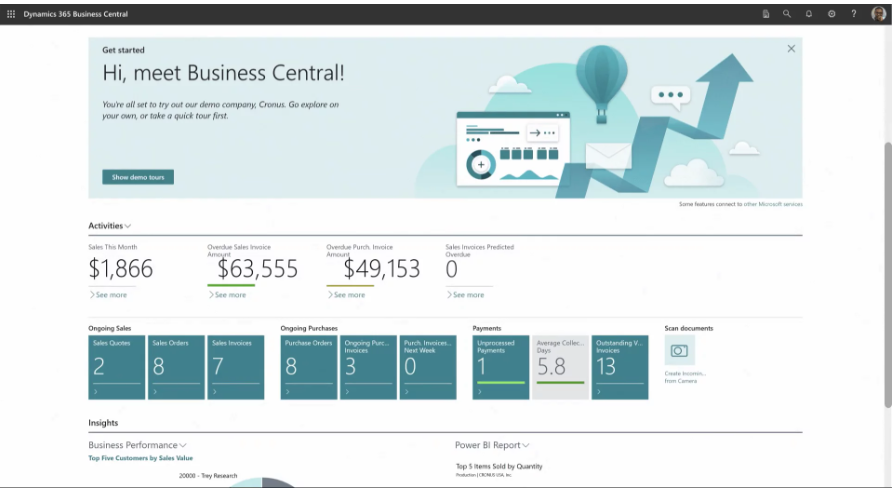The height and width of the screenshot is (490, 896).
Task: Open Top Five Customers by Sales Value
Action: pyautogui.click(x=140, y=458)
